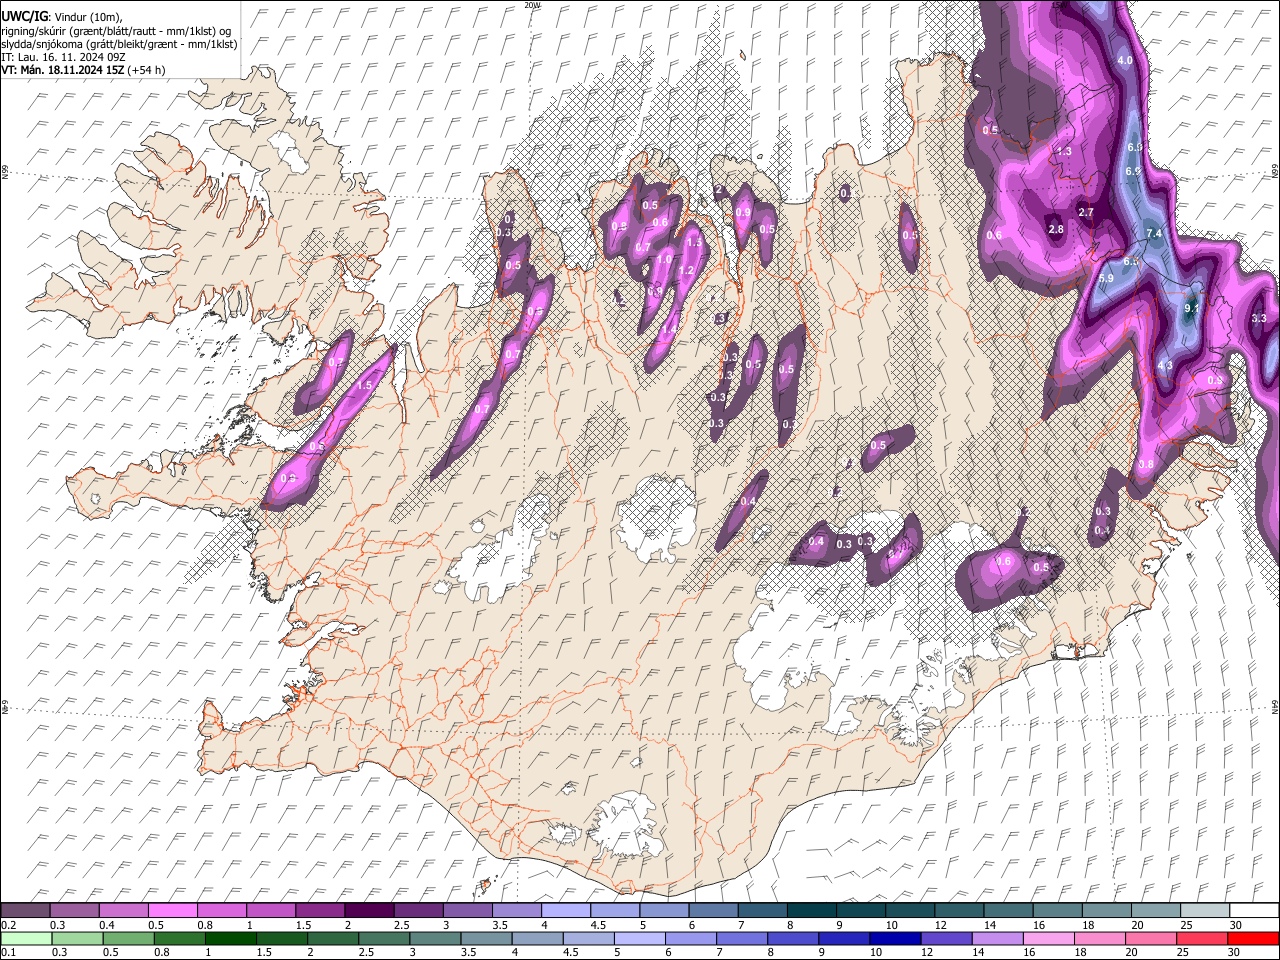Click the lower legend red swatch between 25 and 30
The image size is (1280, 960).
tap(1204, 938)
